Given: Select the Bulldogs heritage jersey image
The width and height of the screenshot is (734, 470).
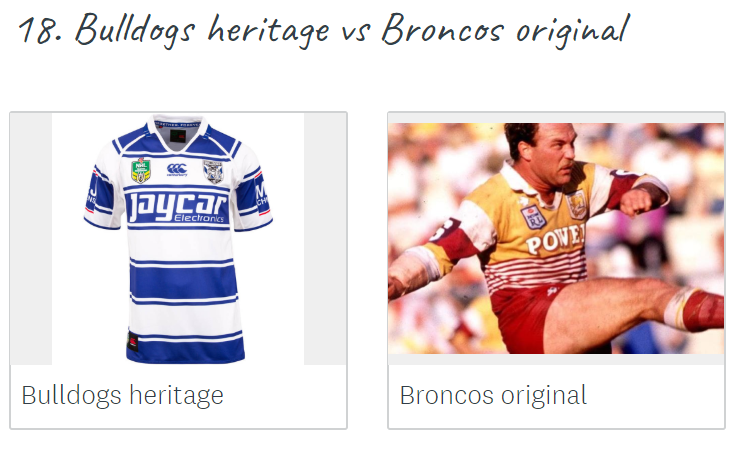Looking at the screenshot, I should (x=178, y=239).
